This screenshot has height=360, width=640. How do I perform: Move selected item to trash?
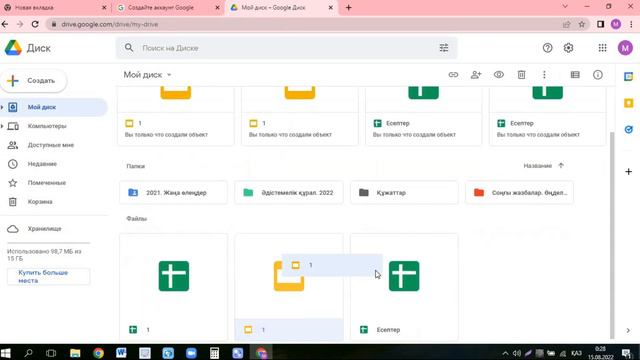click(x=521, y=75)
